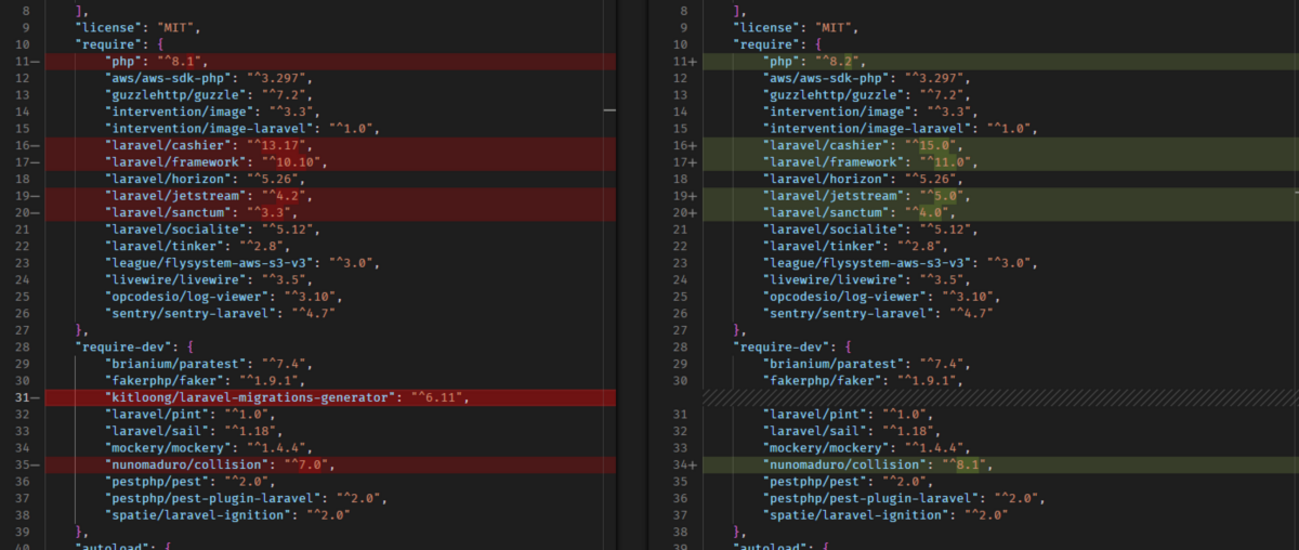Select aws/aws-sdk-php line in the right pane
The height and width of the screenshot is (550, 1299).
coord(868,78)
